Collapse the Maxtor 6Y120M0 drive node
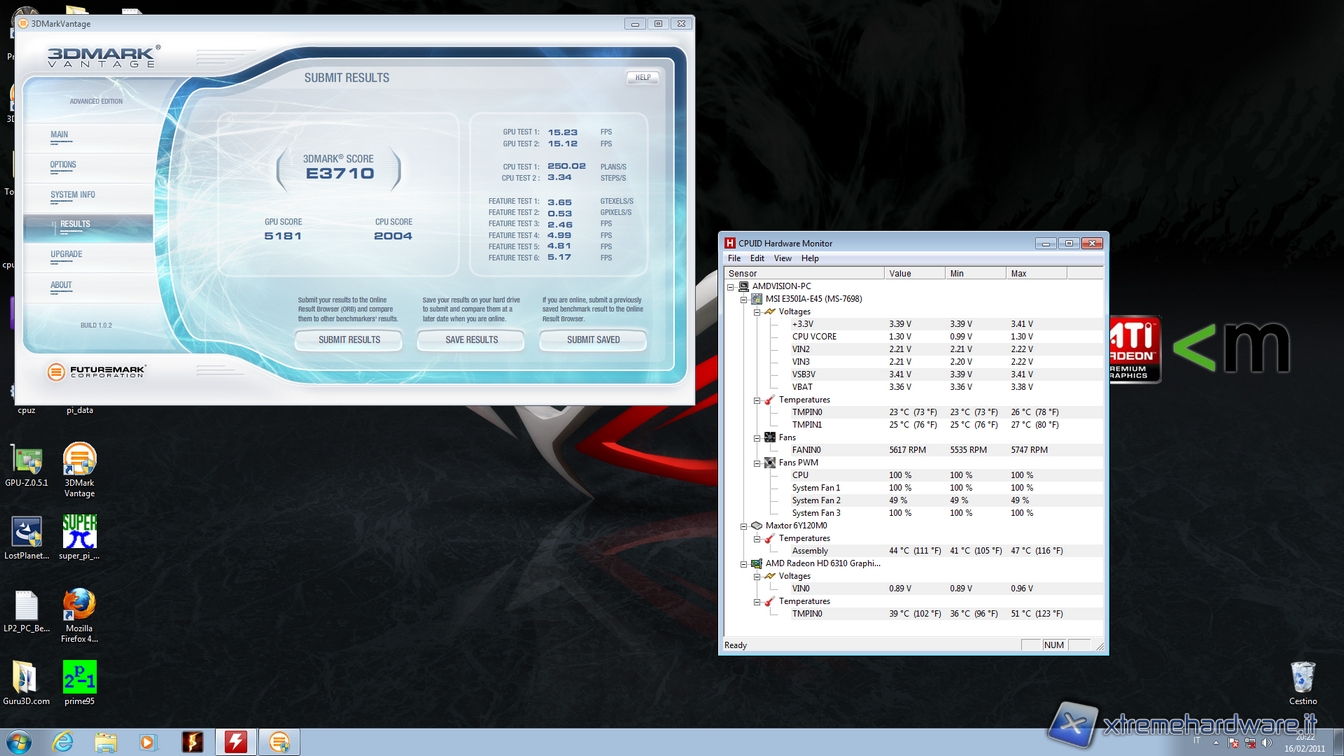Viewport: 1344px width, 756px height. point(744,526)
